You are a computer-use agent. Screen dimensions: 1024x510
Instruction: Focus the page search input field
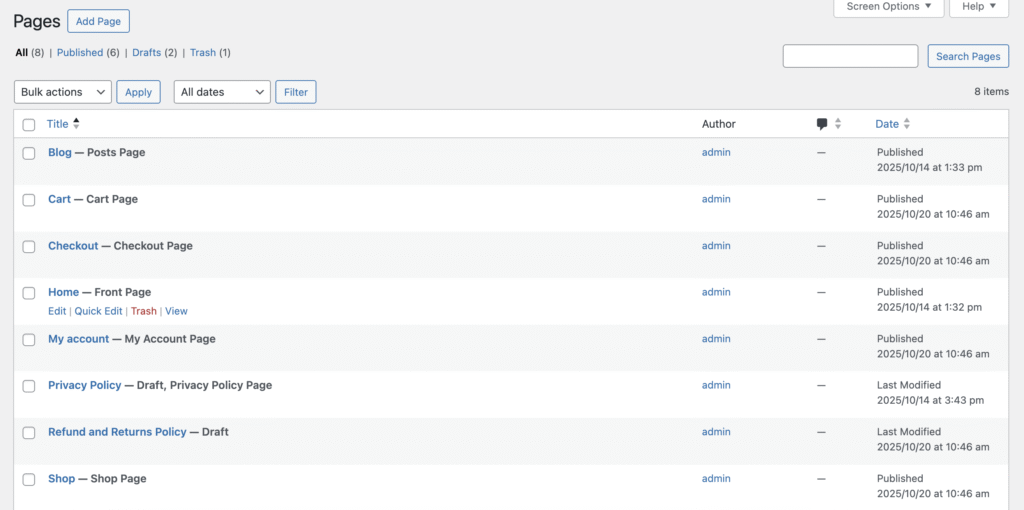(850, 57)
